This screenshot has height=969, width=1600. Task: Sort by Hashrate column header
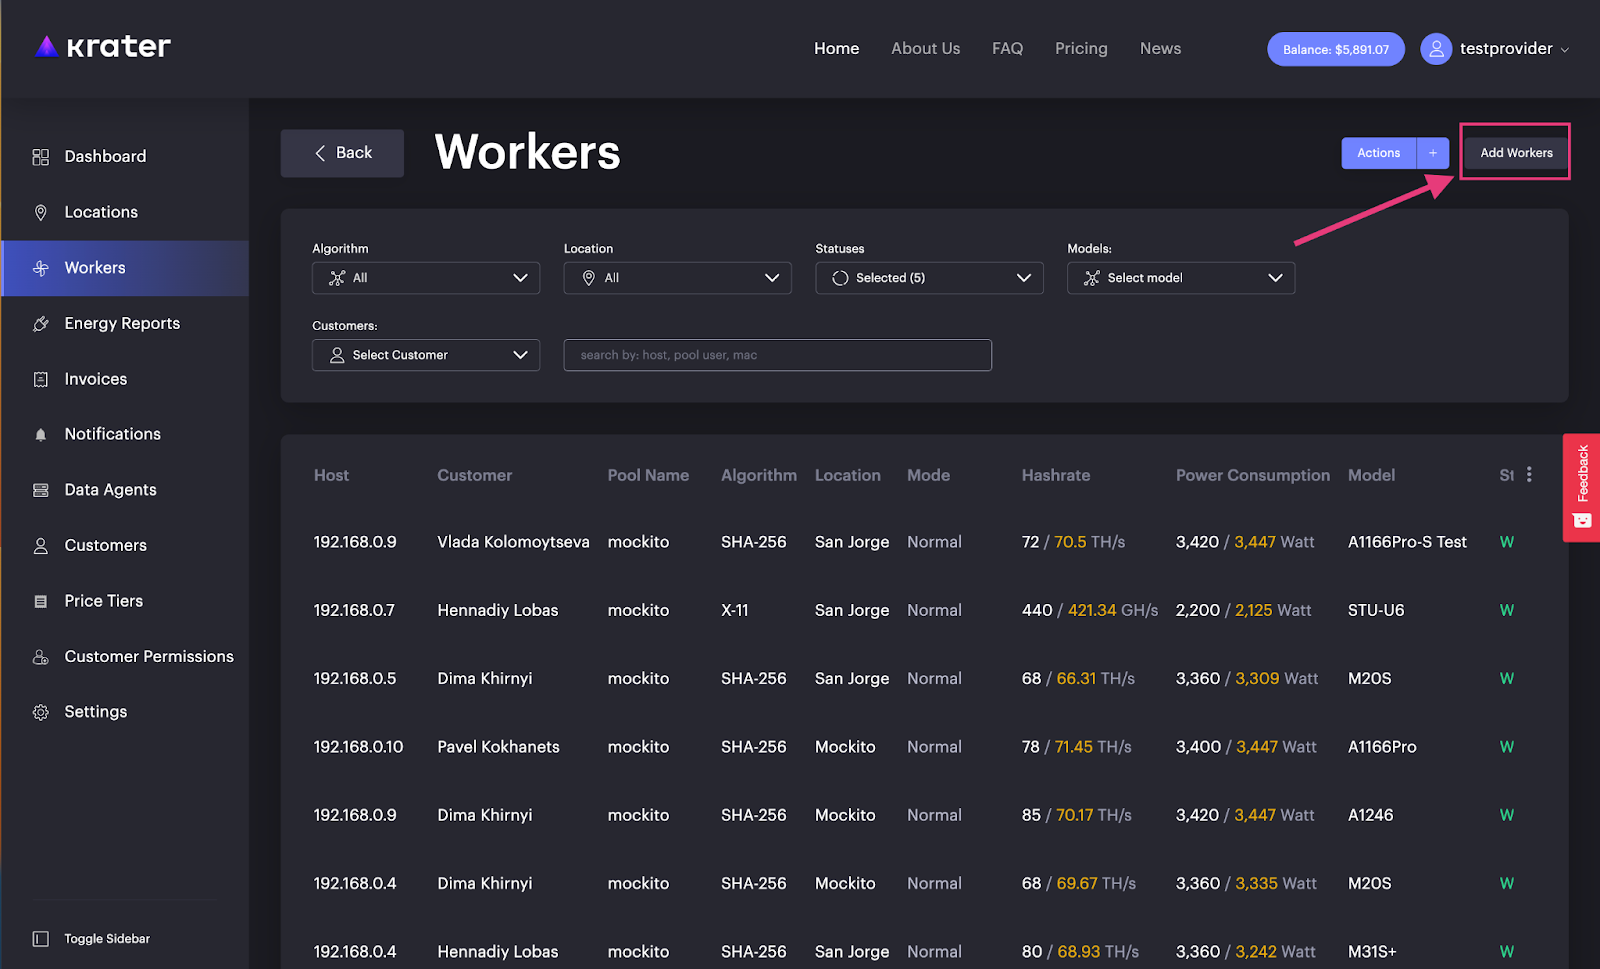pyautogui.click(x=1056, y=475)
